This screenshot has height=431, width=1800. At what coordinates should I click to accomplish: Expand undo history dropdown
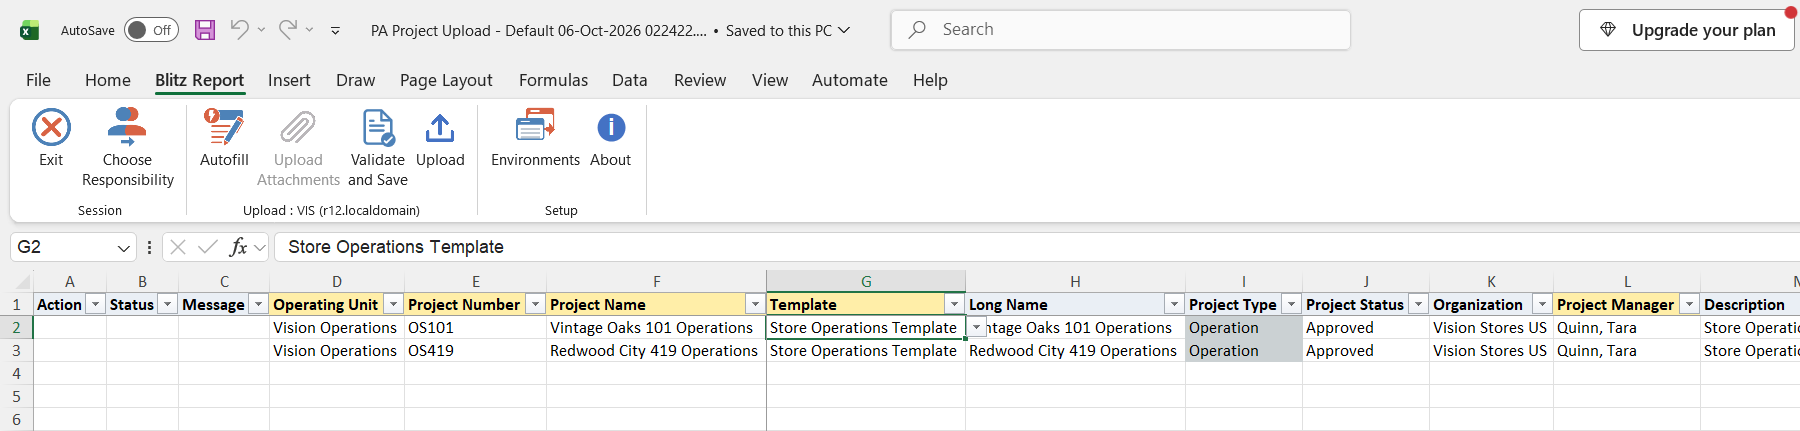(261, 30)
